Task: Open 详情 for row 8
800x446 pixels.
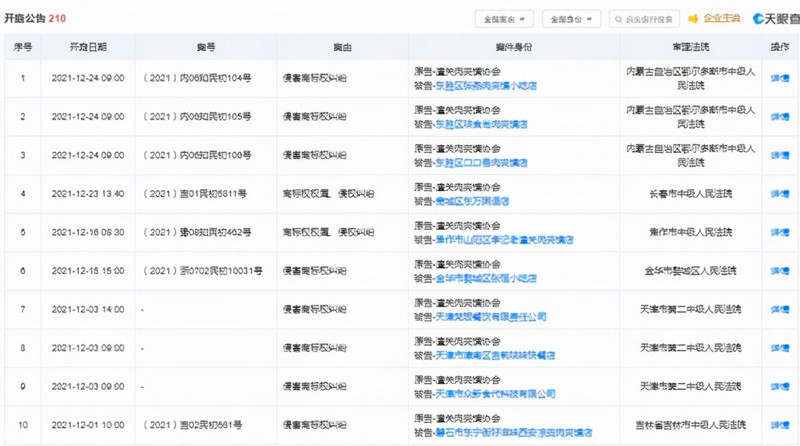Action: [x=780, y=348]
